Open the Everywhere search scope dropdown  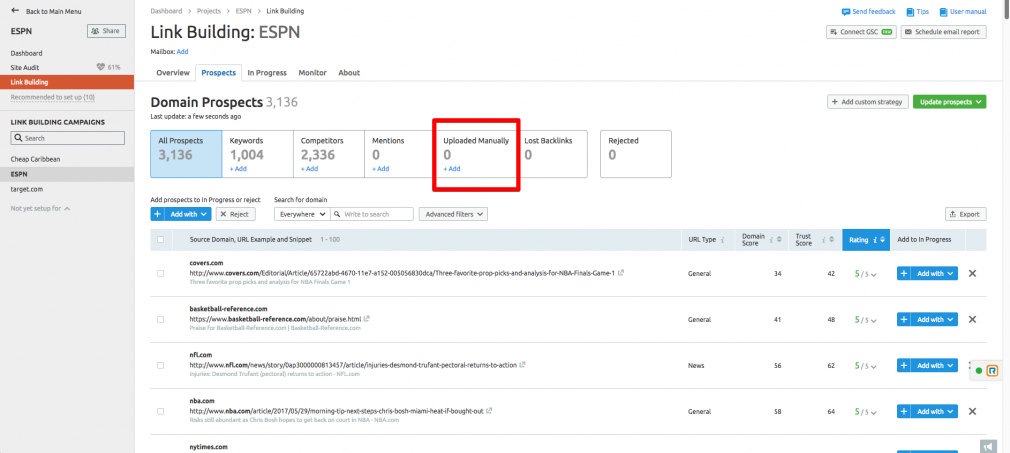click(x=302, y=214)
